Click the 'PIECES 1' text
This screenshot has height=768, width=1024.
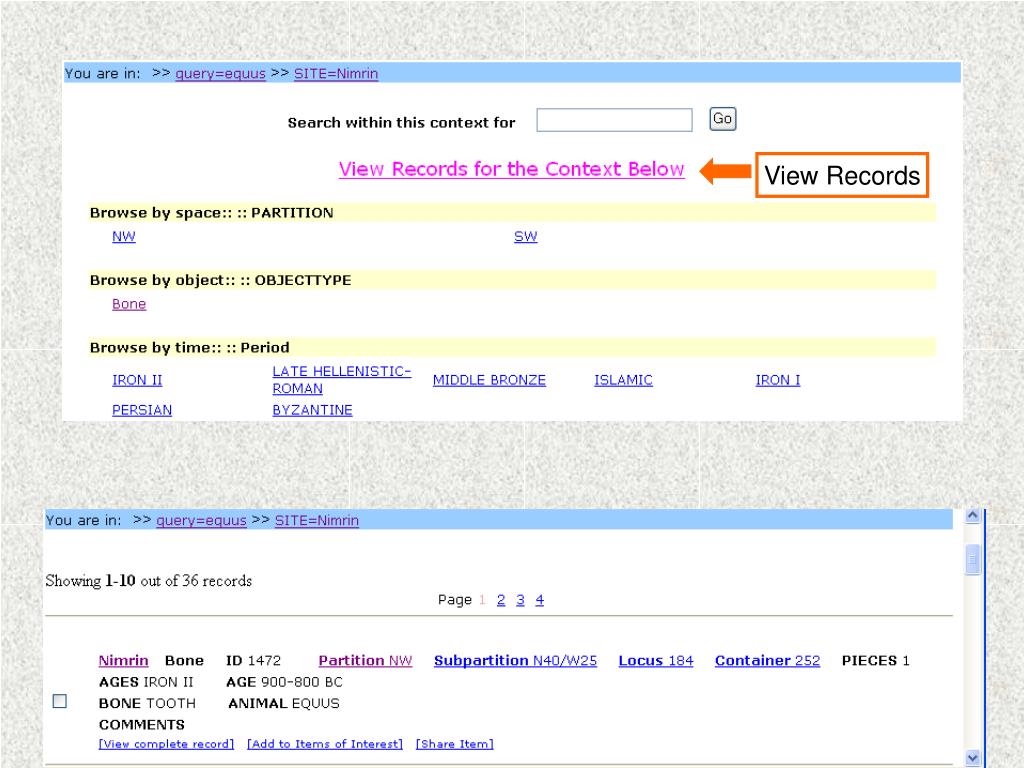[x=875, y=660]
